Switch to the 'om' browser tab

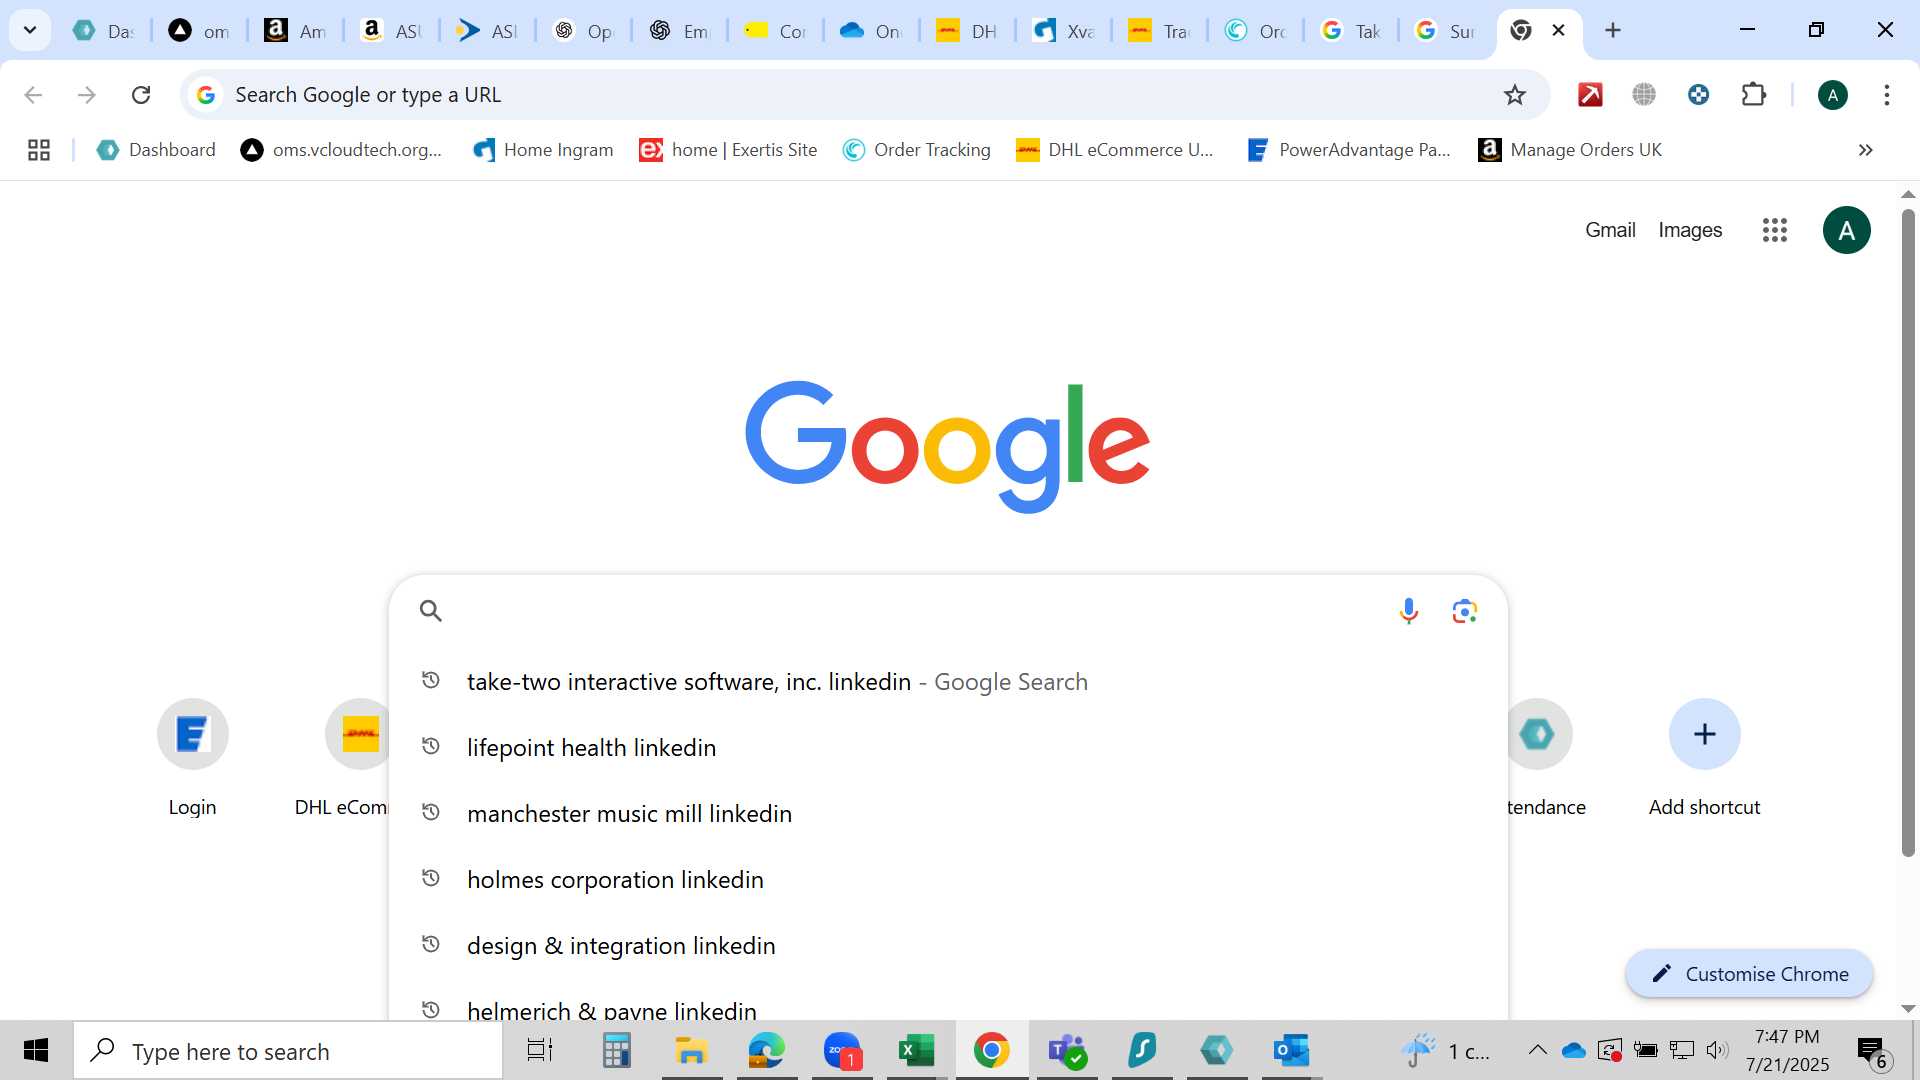(x=199, y=31)
